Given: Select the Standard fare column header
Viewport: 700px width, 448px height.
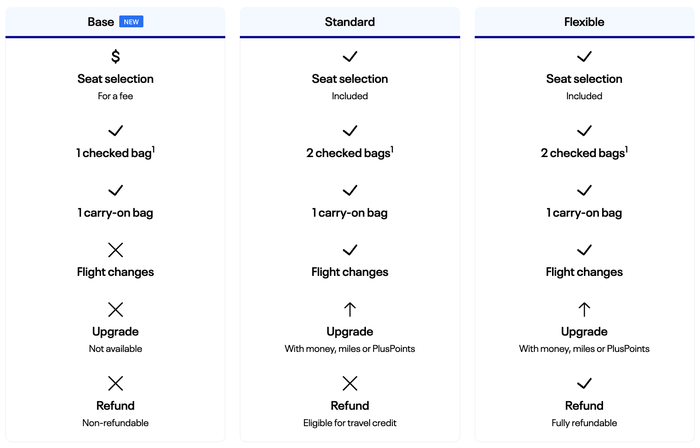Looking at the screenshot, I should click(x=350, y=22).
